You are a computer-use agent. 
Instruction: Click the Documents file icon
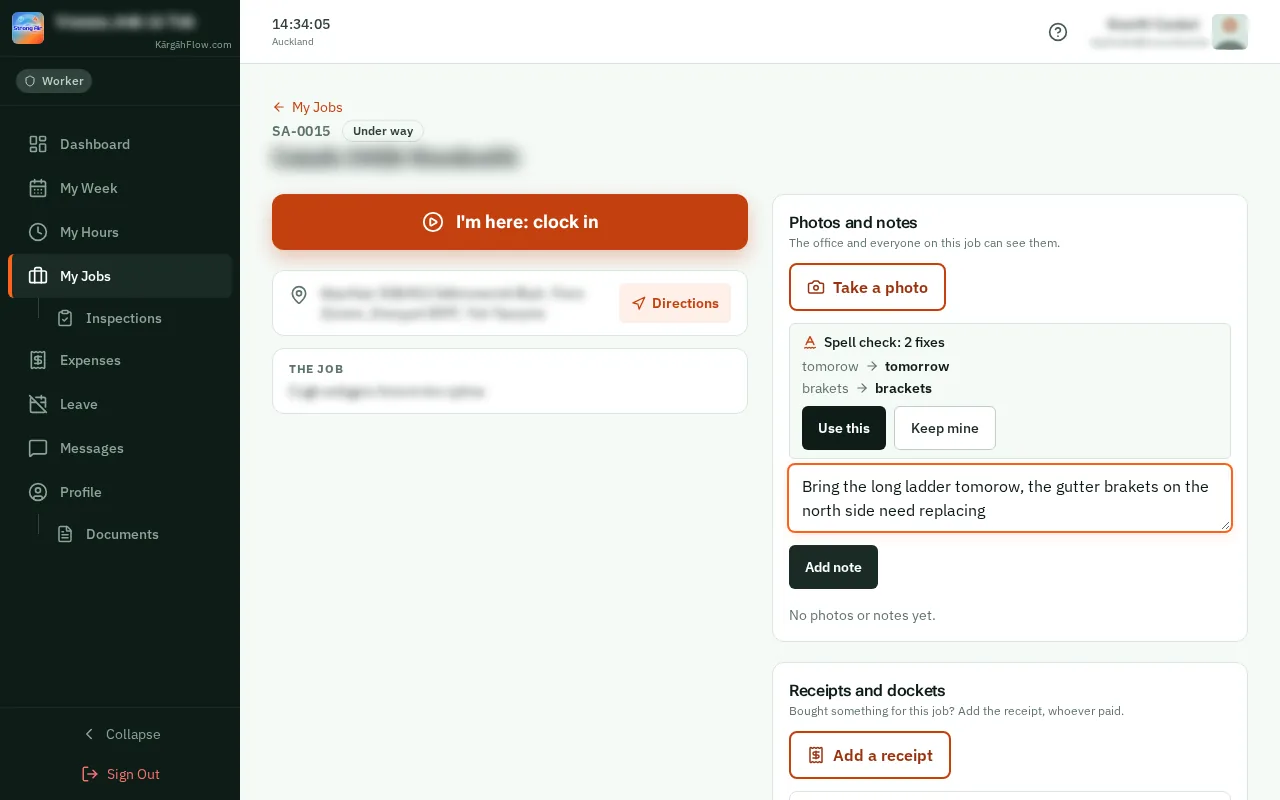coord(65,534)
